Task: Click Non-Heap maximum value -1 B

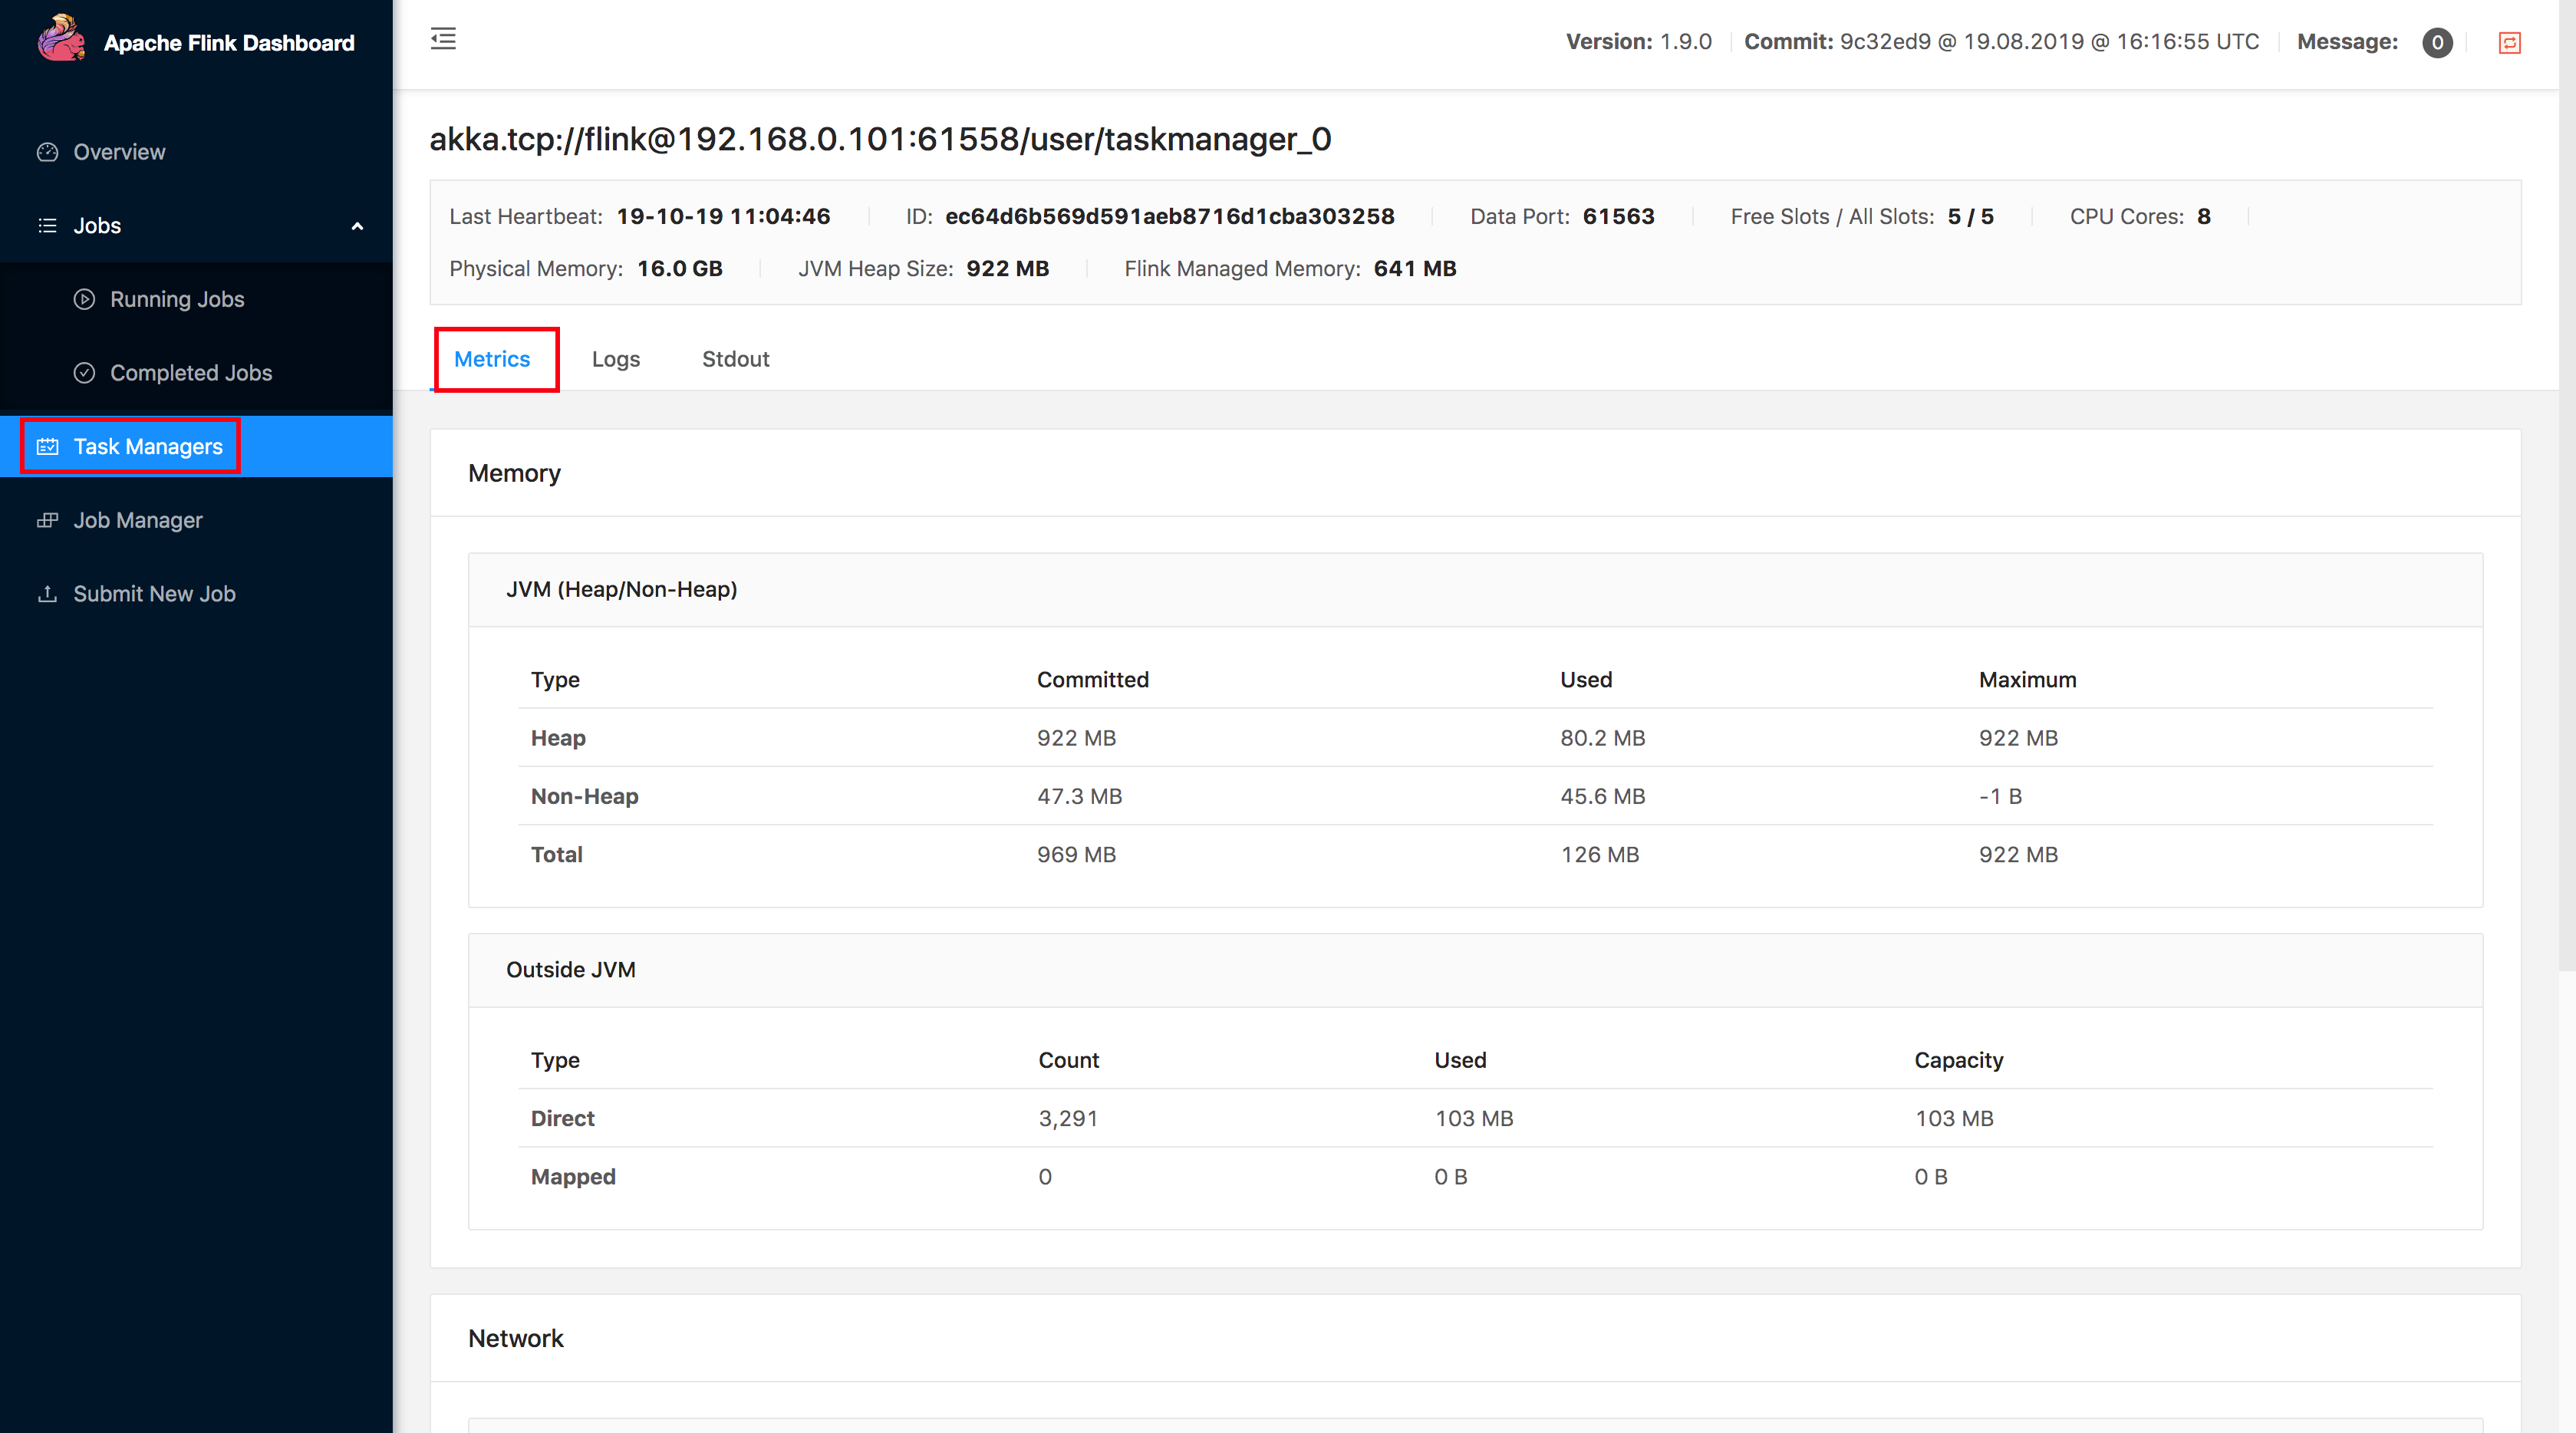Action: point(2001,796)
